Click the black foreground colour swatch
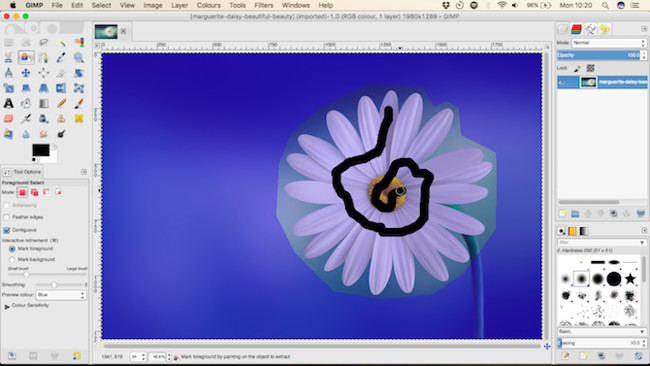 pyautogui.click(x=41, y=150)
